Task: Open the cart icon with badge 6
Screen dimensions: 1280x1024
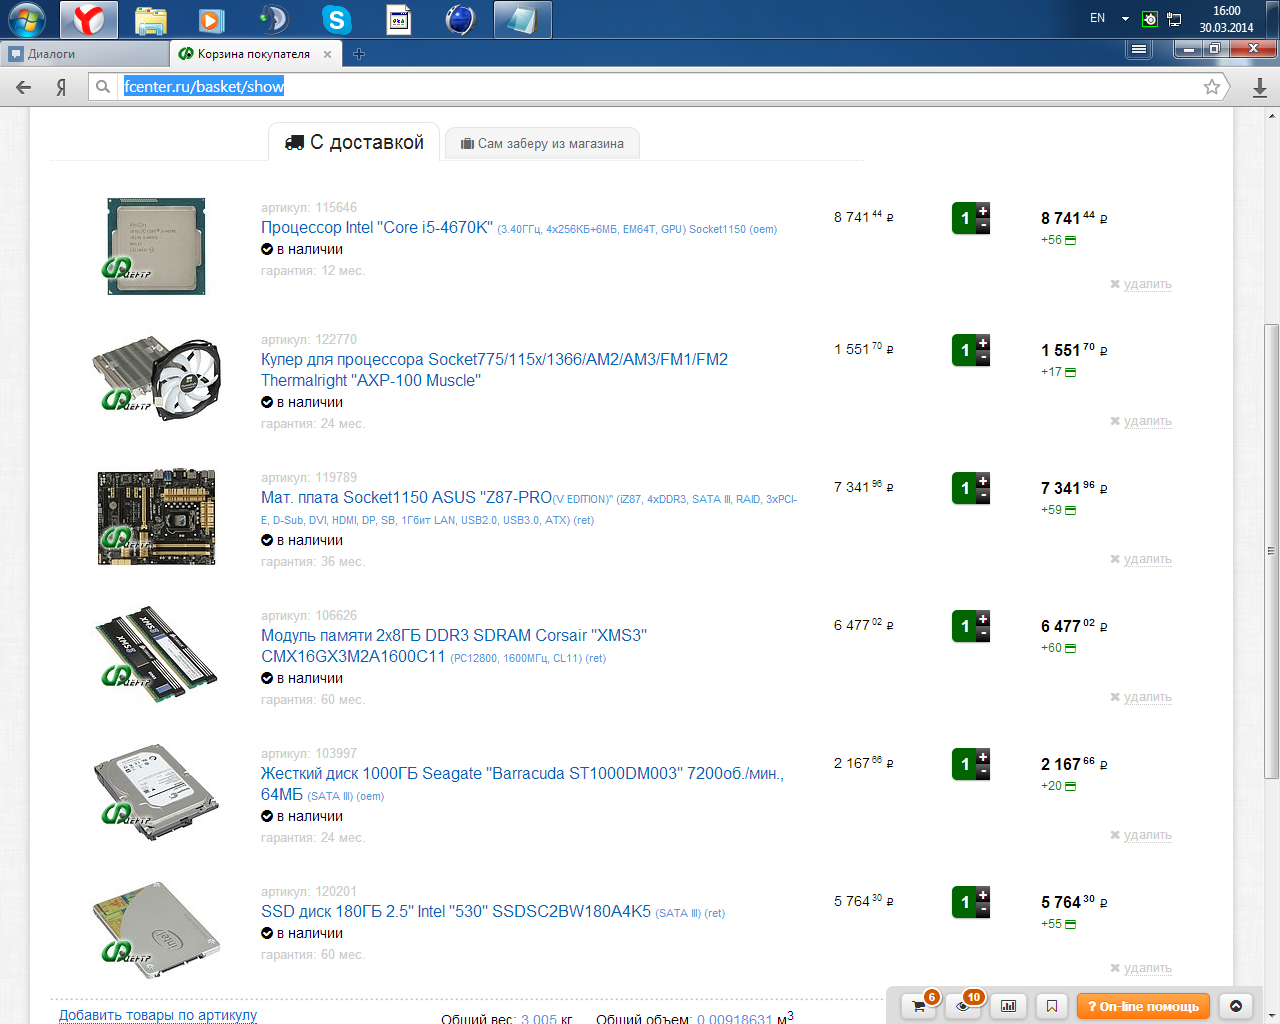Action: pyautogui.click(x=919, y=1006)
